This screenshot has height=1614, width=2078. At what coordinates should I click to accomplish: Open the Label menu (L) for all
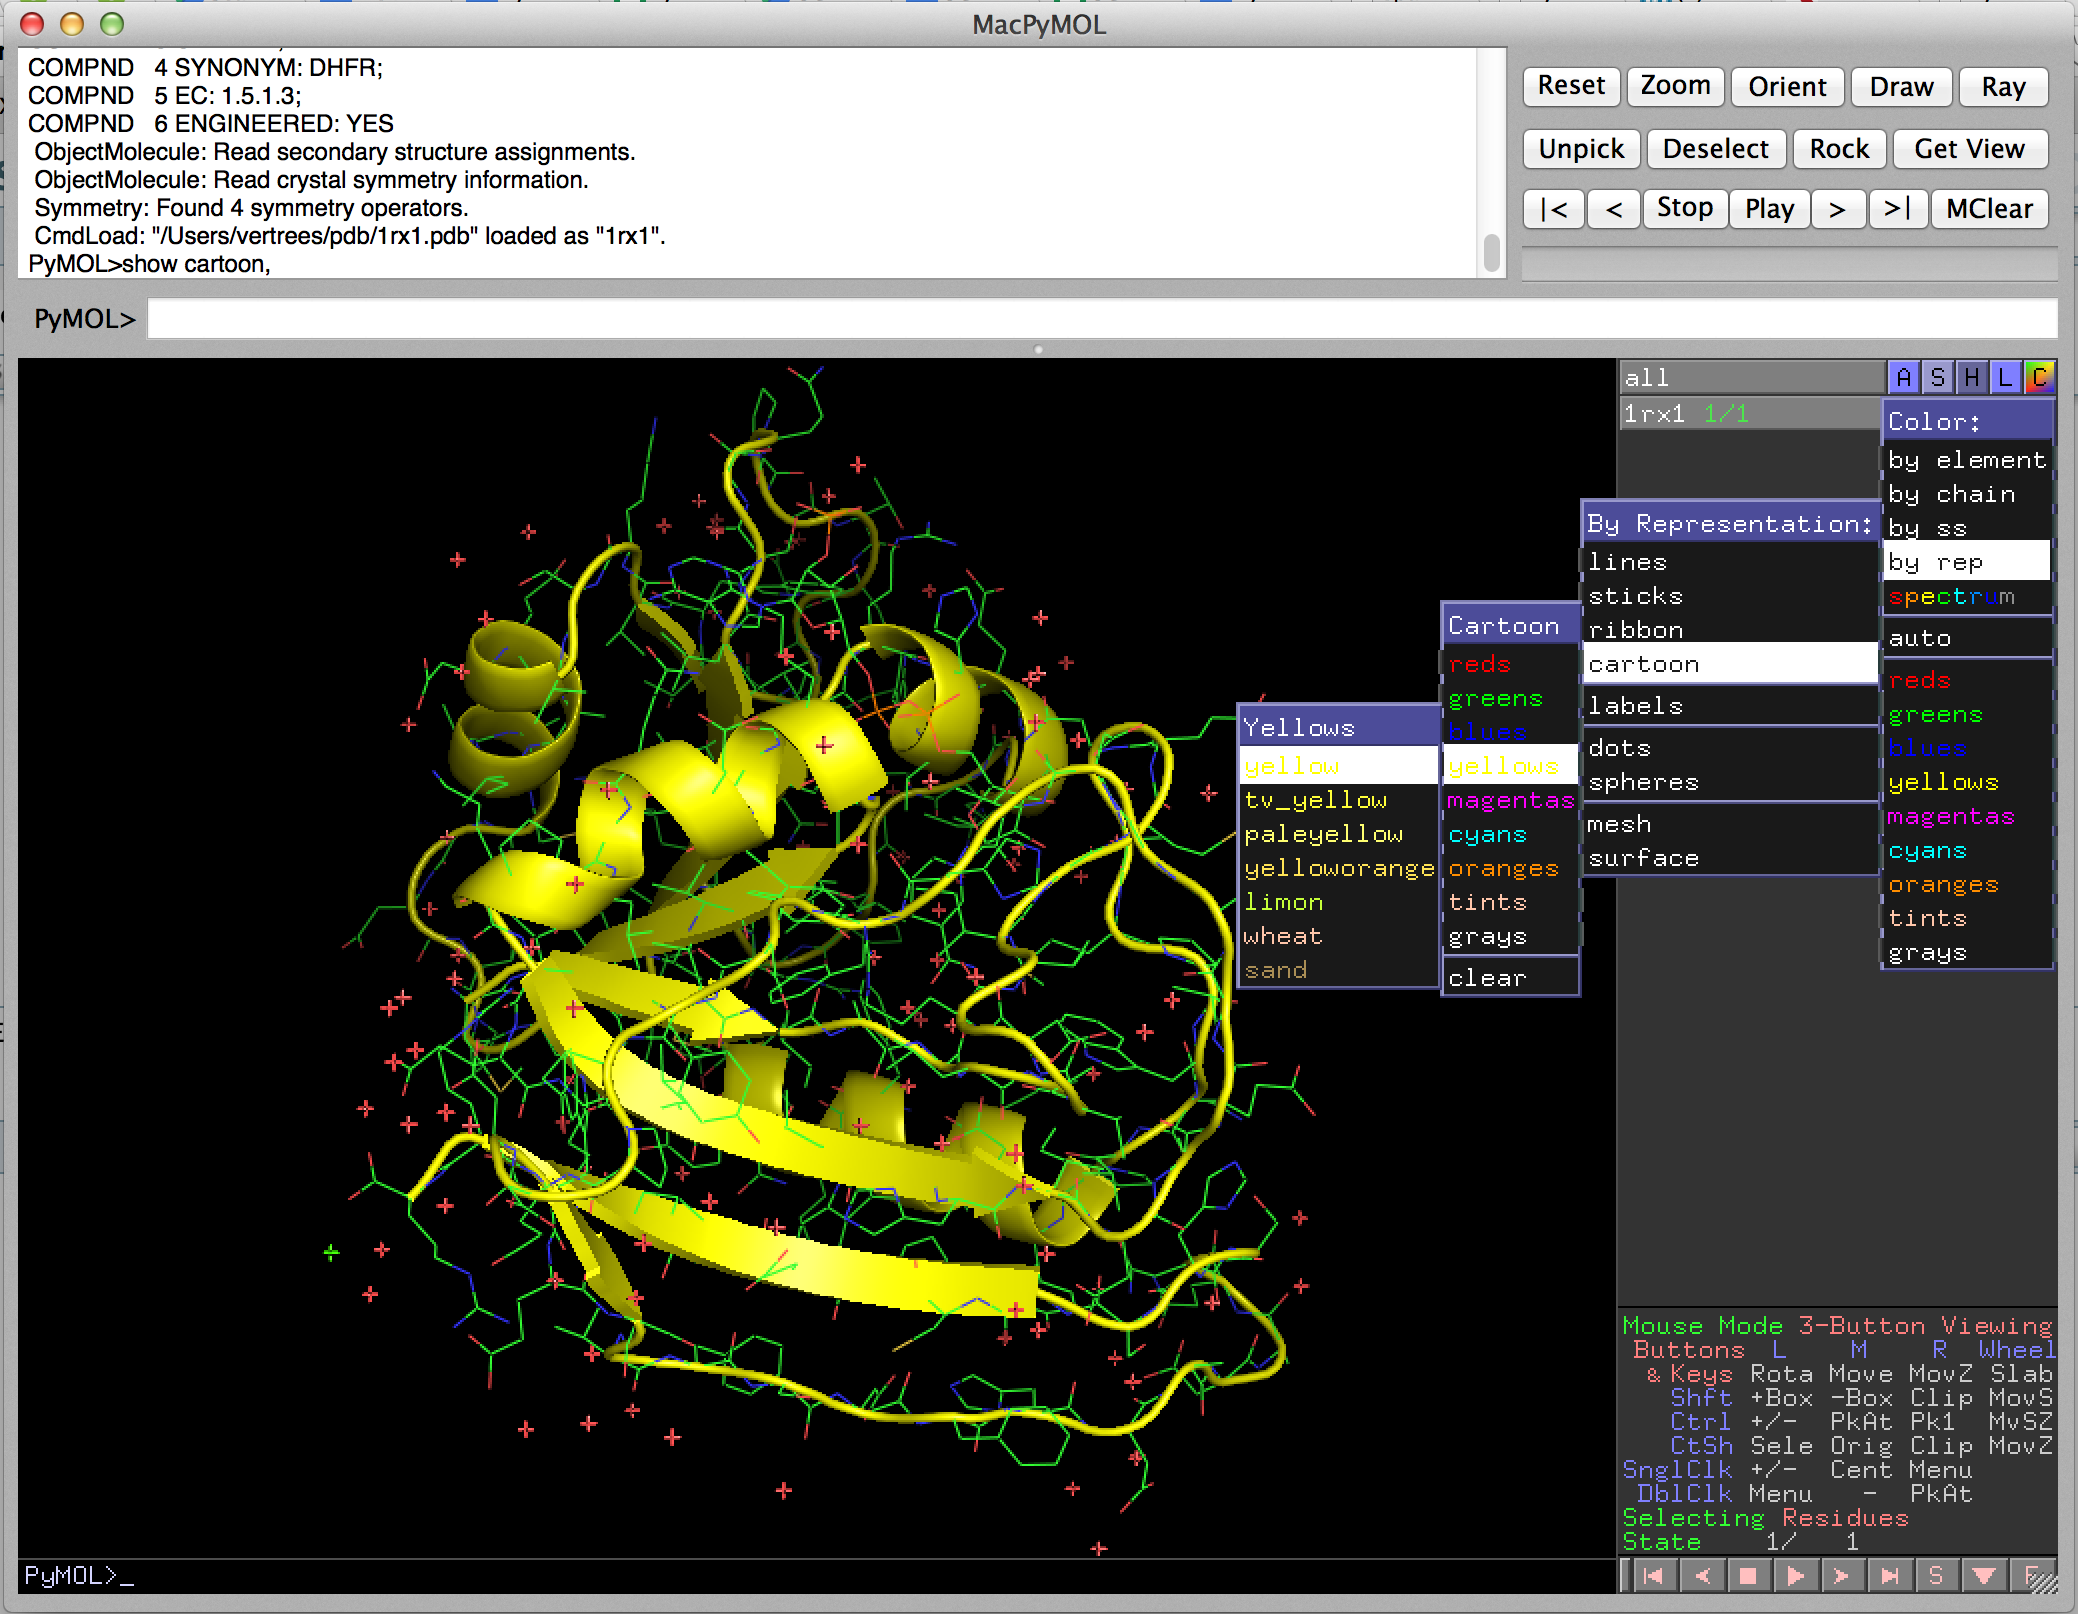click(2005, 377)
